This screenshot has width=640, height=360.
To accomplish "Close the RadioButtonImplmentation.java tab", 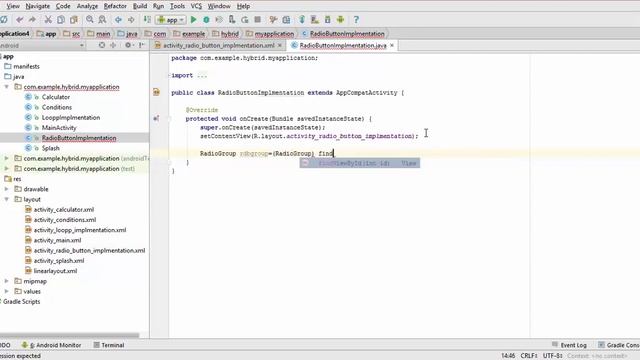I will pos(392,45).
